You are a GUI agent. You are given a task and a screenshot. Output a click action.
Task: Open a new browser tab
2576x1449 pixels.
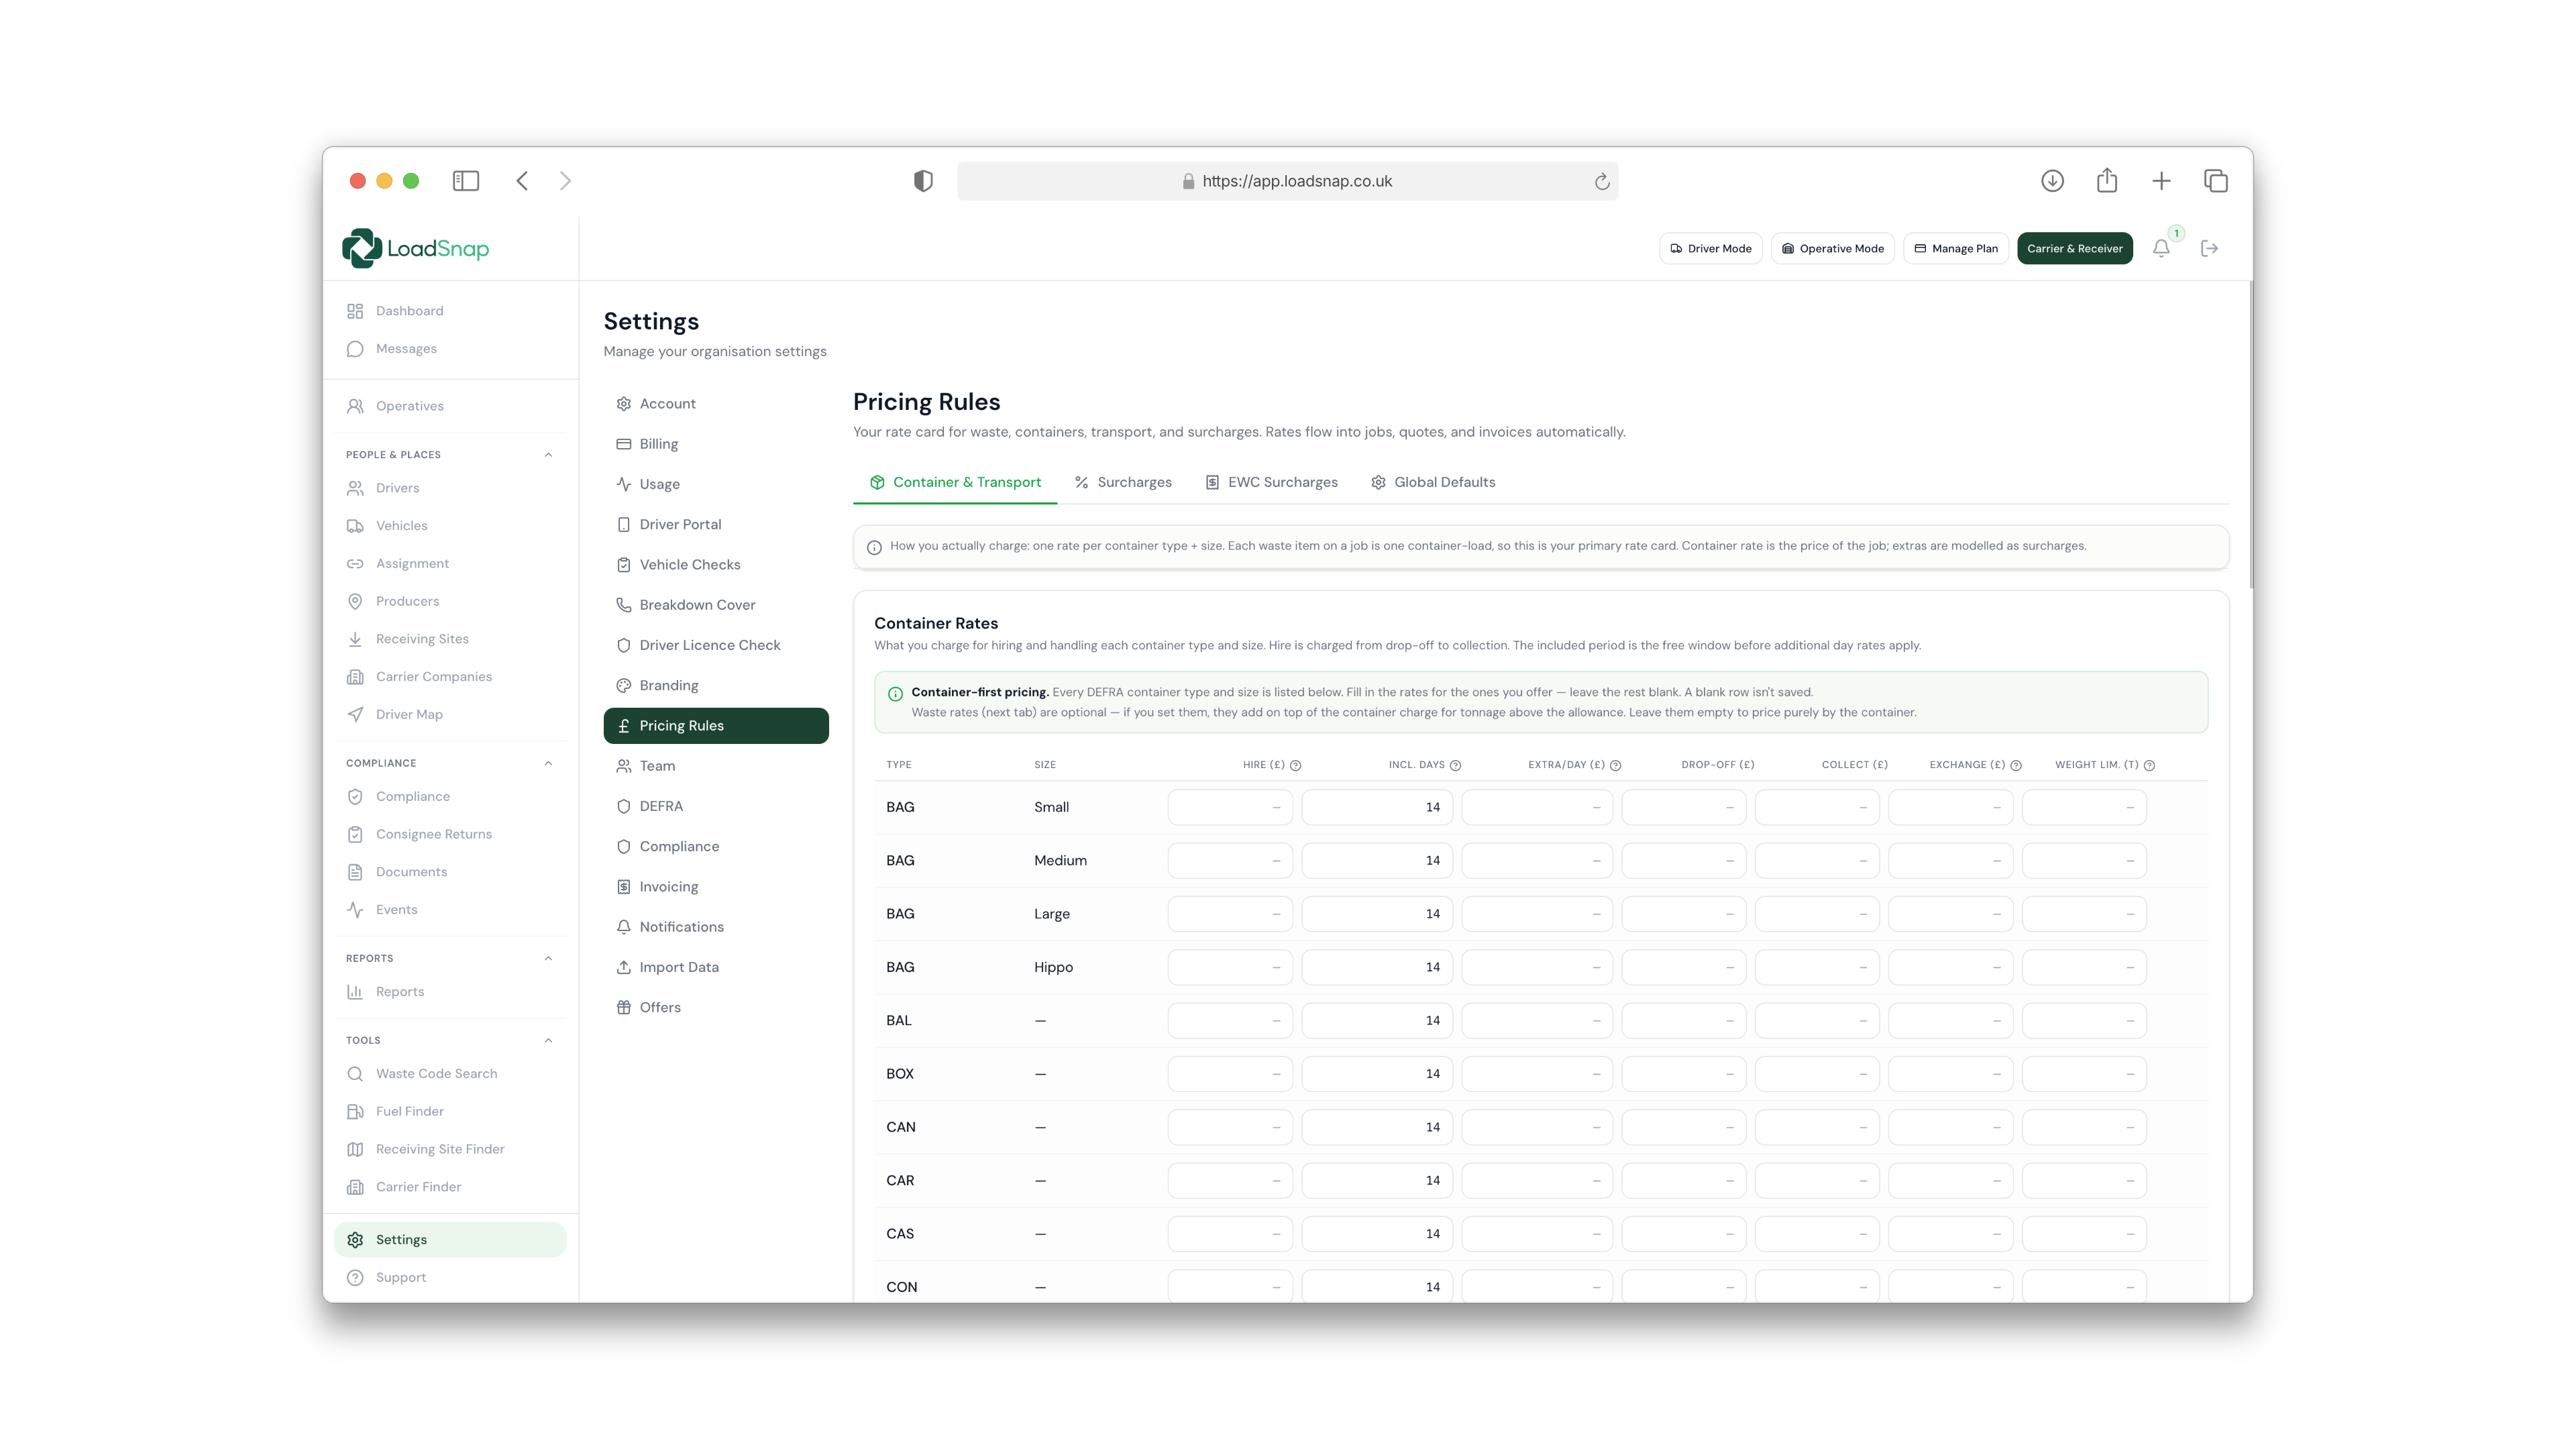pyautogui.click(x=2161, y=181)
